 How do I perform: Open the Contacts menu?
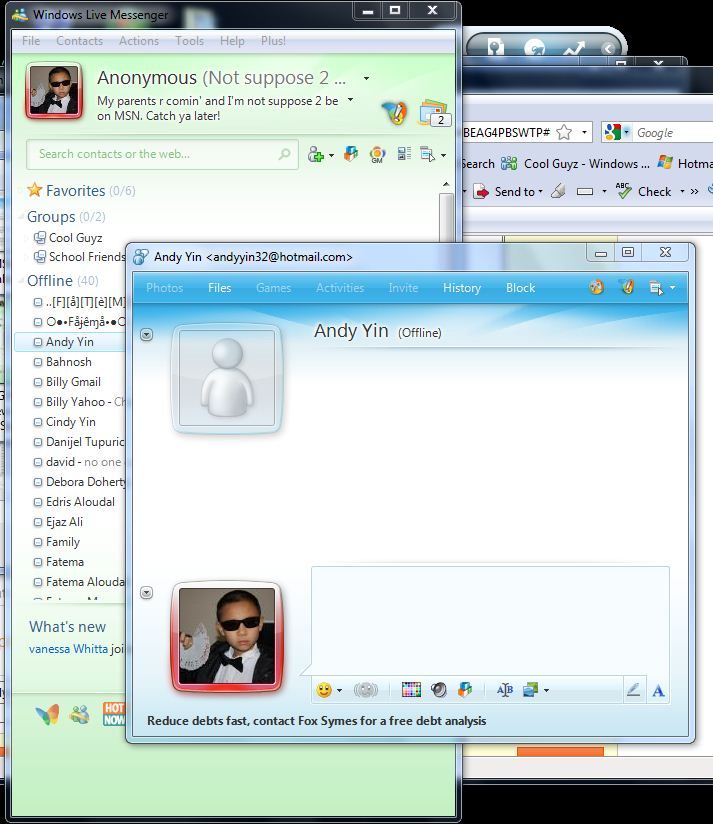pyautogui.click(x=79, y=41)
